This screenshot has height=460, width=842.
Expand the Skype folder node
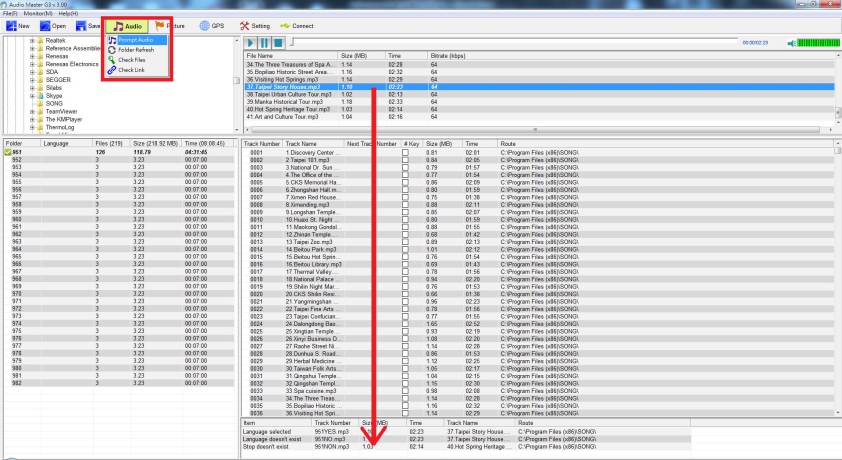[x=32, y=96]
